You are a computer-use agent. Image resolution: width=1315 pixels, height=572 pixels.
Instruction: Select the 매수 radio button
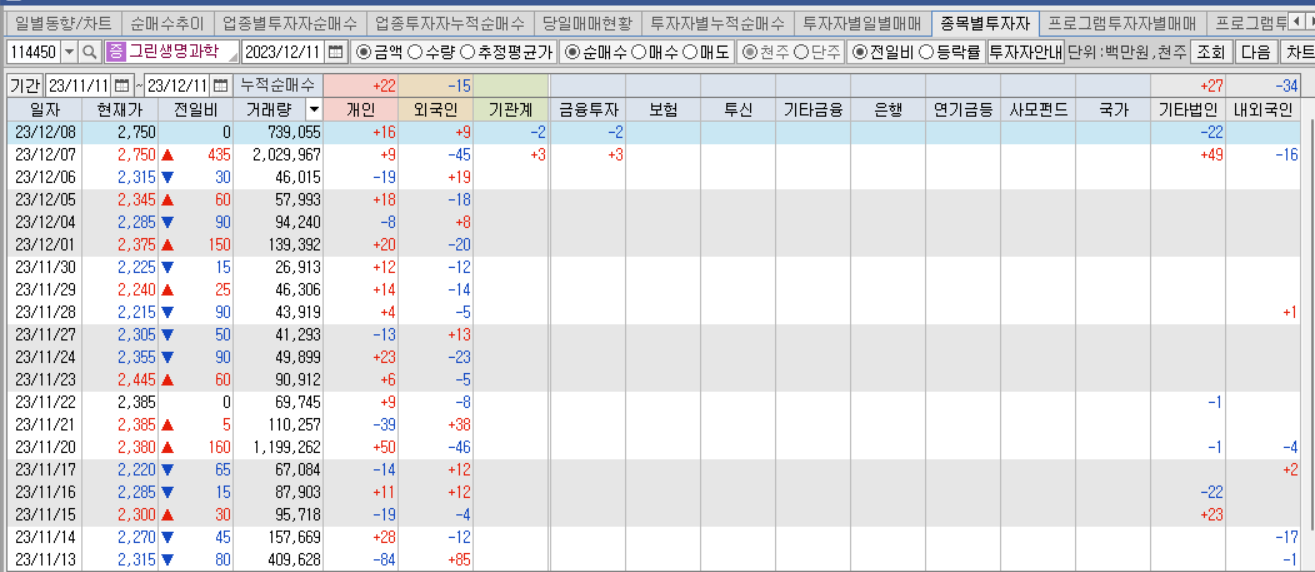coord(638,52)
